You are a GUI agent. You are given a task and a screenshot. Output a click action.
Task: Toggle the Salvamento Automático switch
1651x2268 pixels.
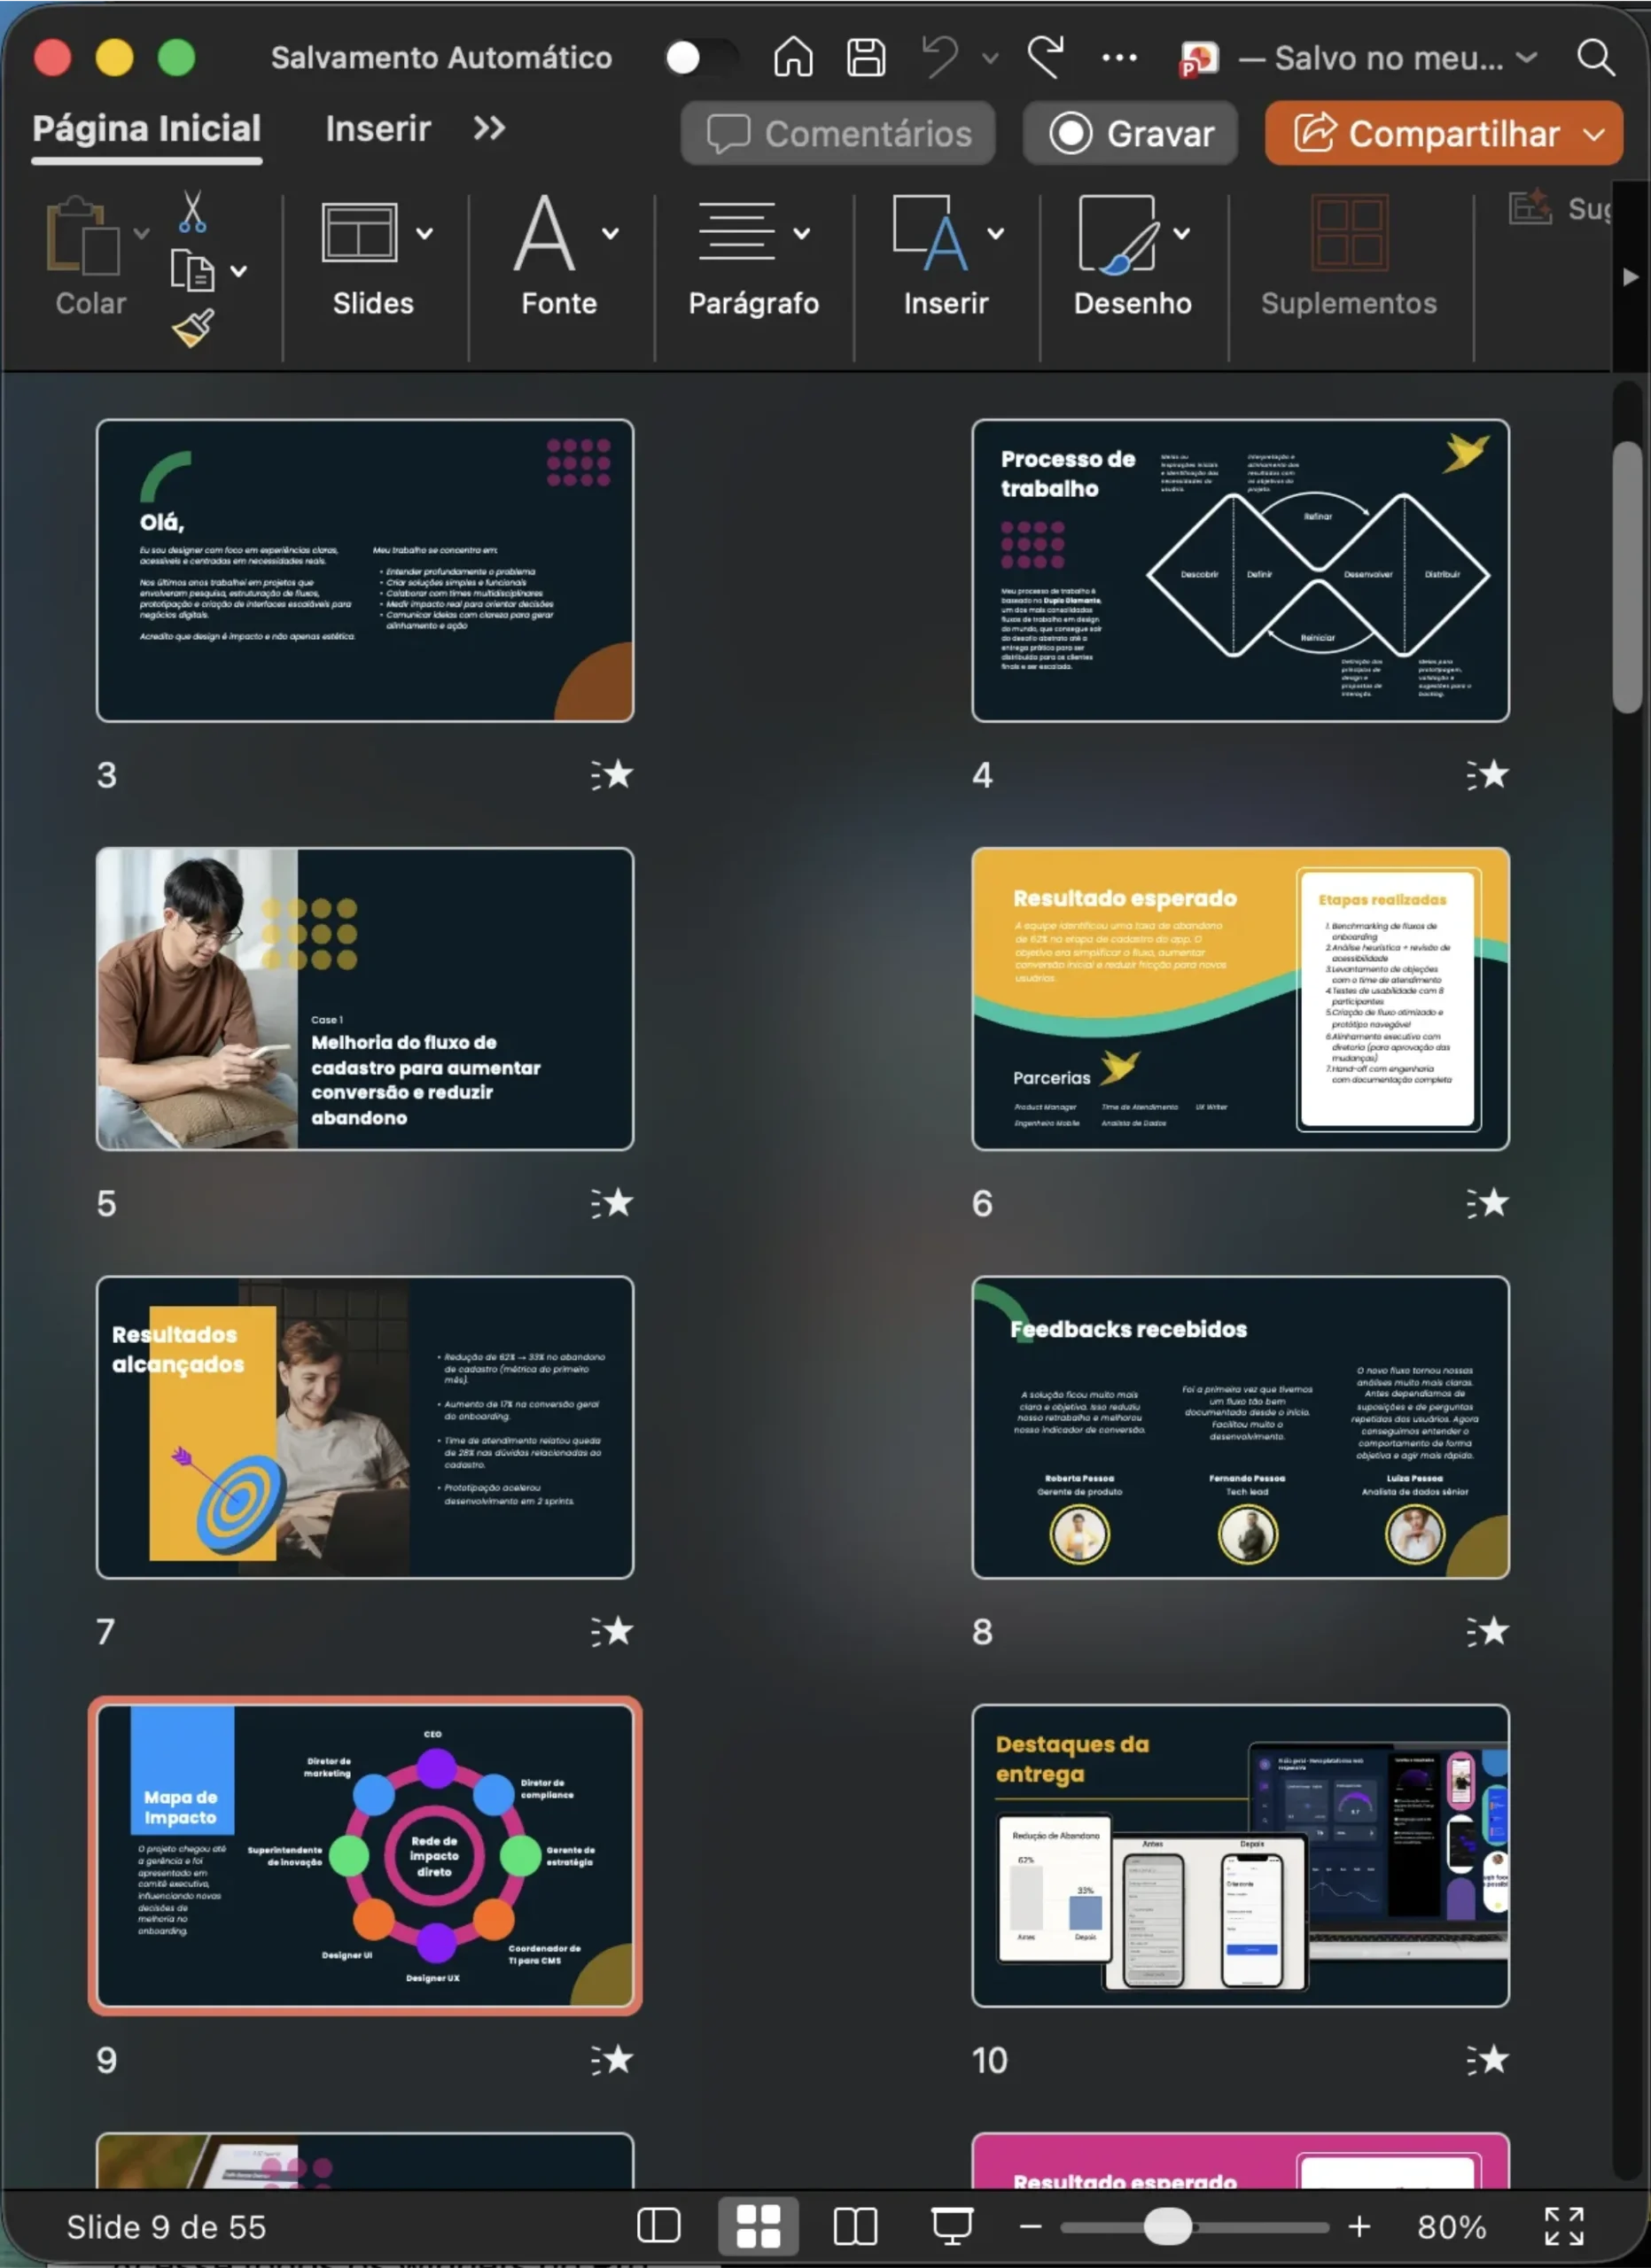click(x=702, y=58)
